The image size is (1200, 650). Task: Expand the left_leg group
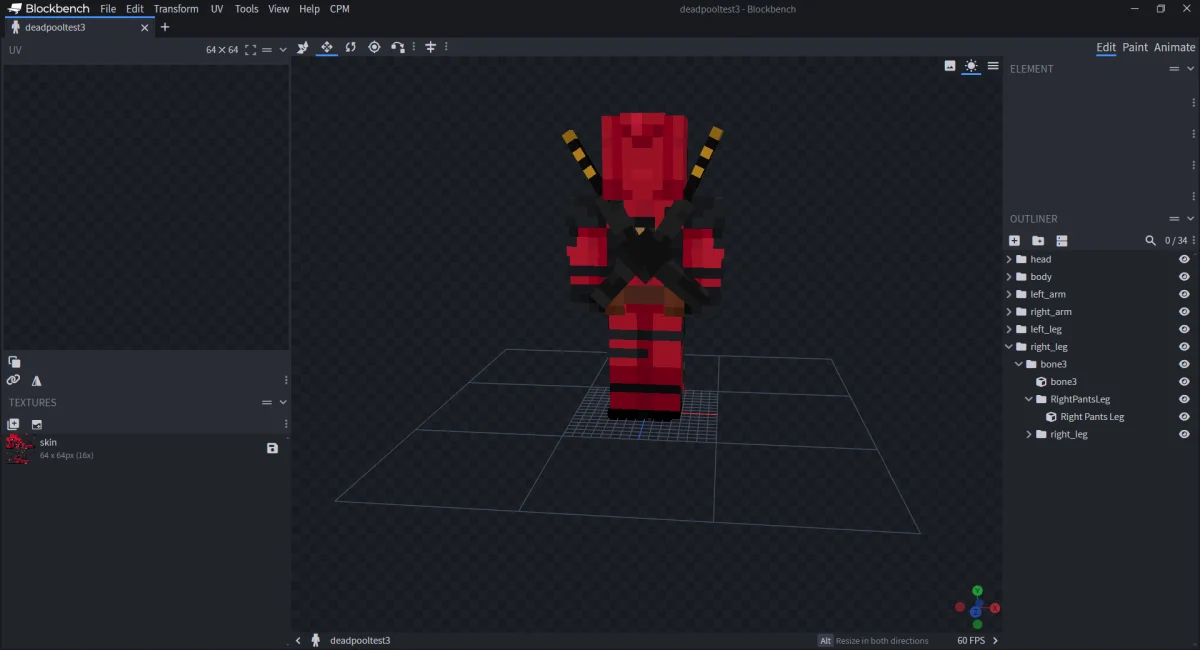pos(1009,329)
